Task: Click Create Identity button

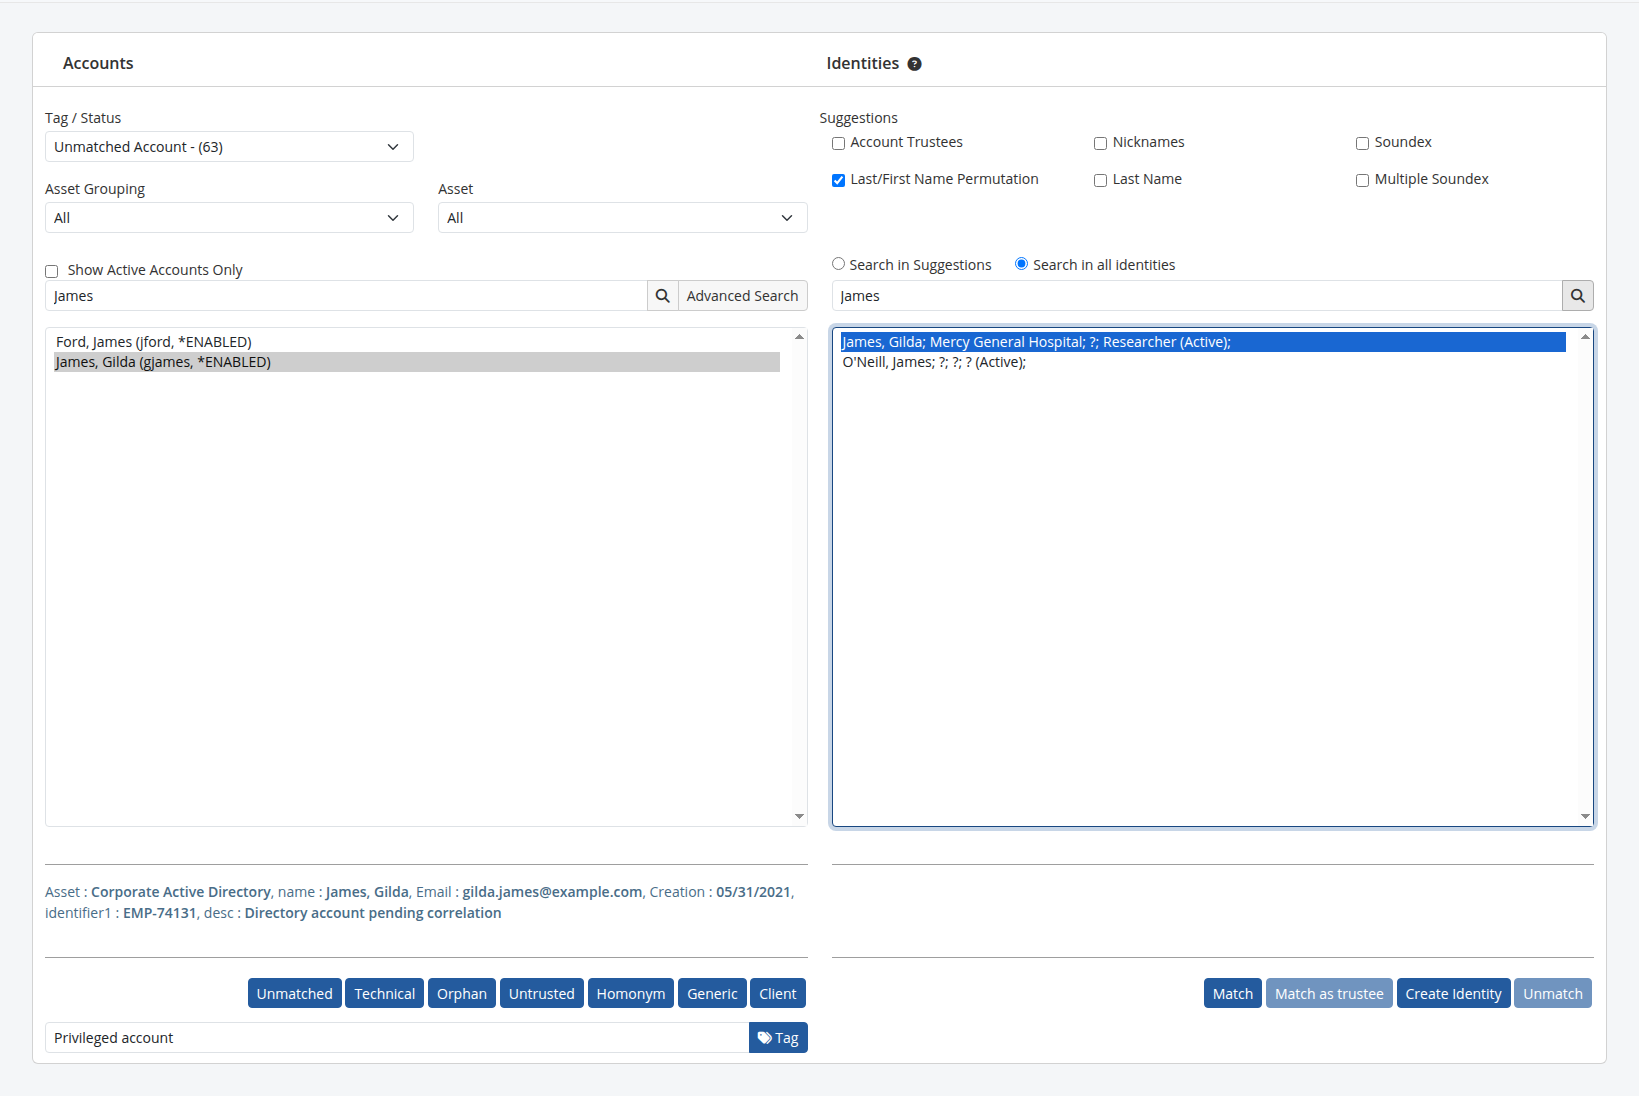Action: [1453, 993]
